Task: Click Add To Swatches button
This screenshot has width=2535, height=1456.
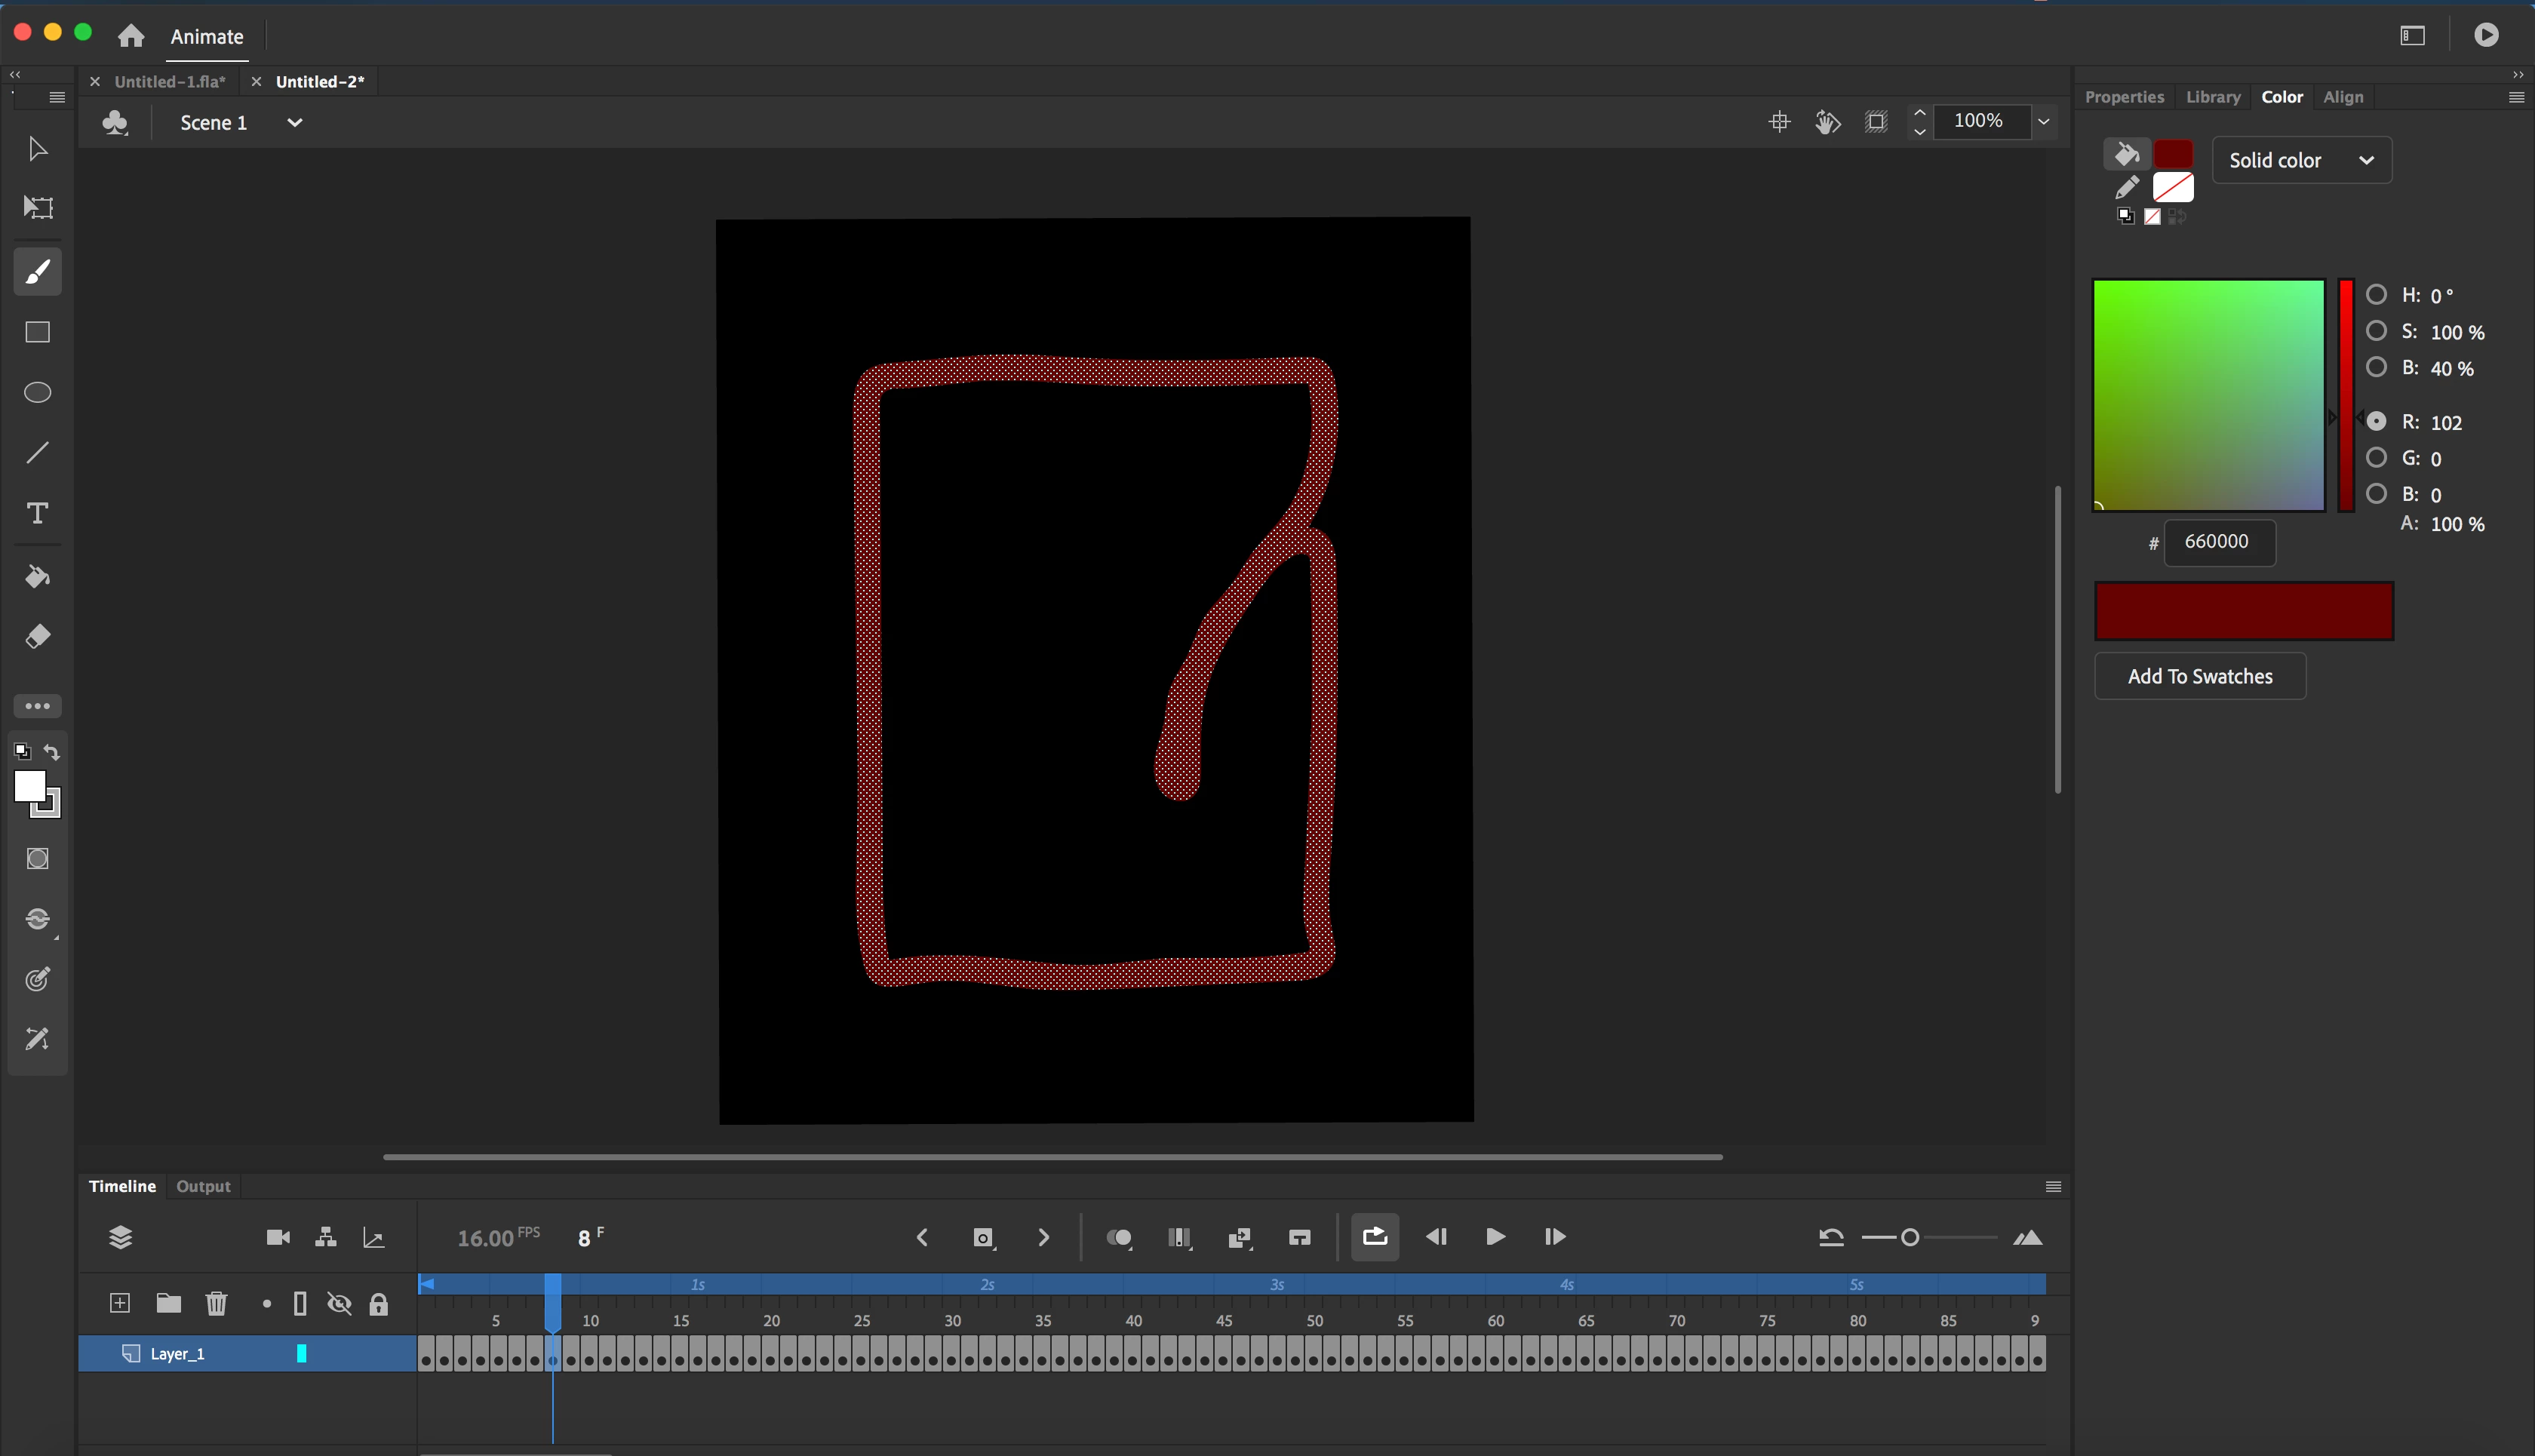Action: click(x=2199, y=676)
